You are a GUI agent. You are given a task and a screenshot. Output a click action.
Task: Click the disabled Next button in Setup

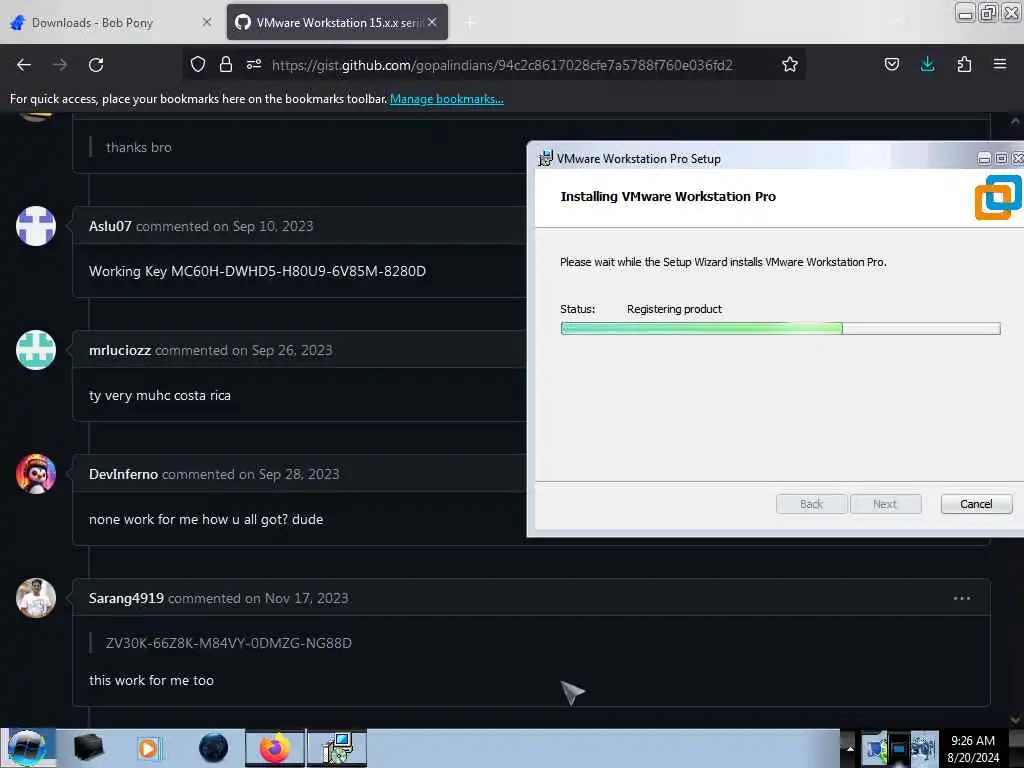click(x=886, y=504)
